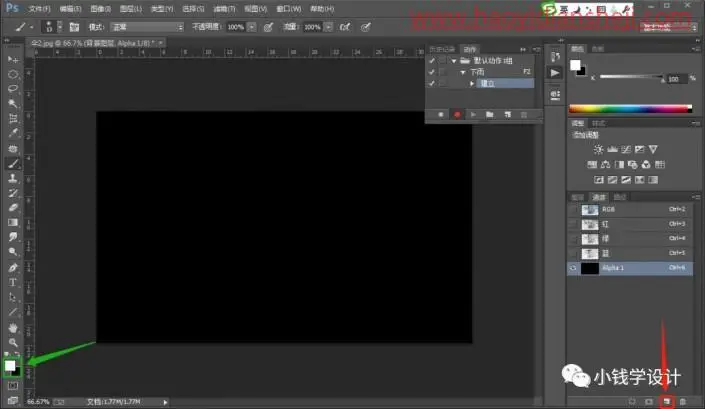Image resolution: width=705 pixels, height=409 pixels.
Task: Show the RGB channel visibility
Action: (573, 209)
